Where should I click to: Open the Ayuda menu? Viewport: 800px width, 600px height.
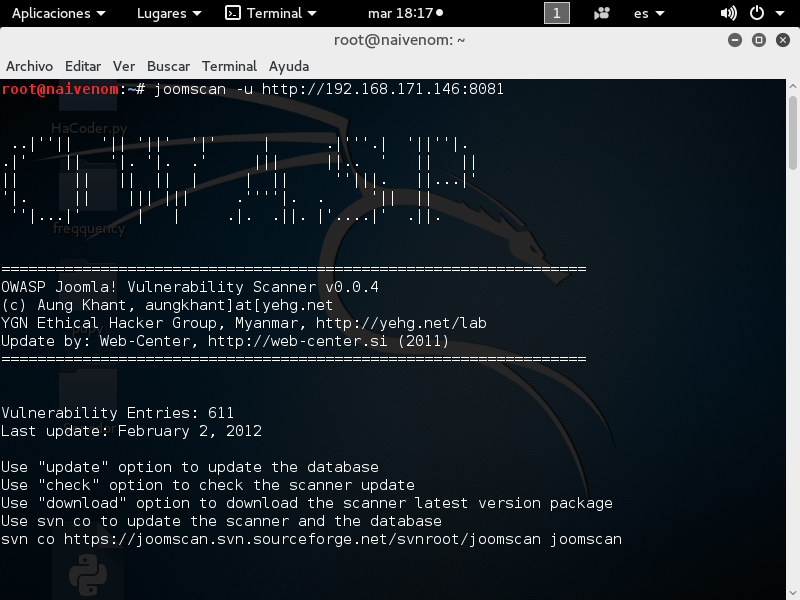pyautogui.click(x=289, y=66)
